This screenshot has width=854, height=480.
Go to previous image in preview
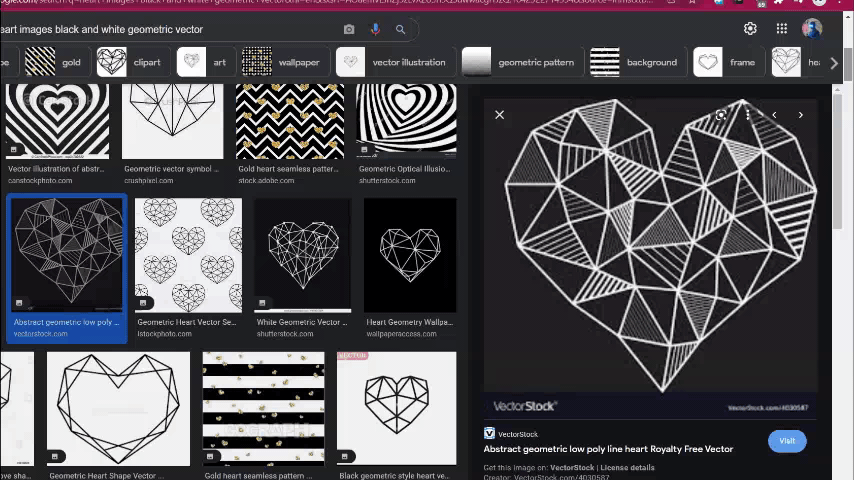coord(774,115)
